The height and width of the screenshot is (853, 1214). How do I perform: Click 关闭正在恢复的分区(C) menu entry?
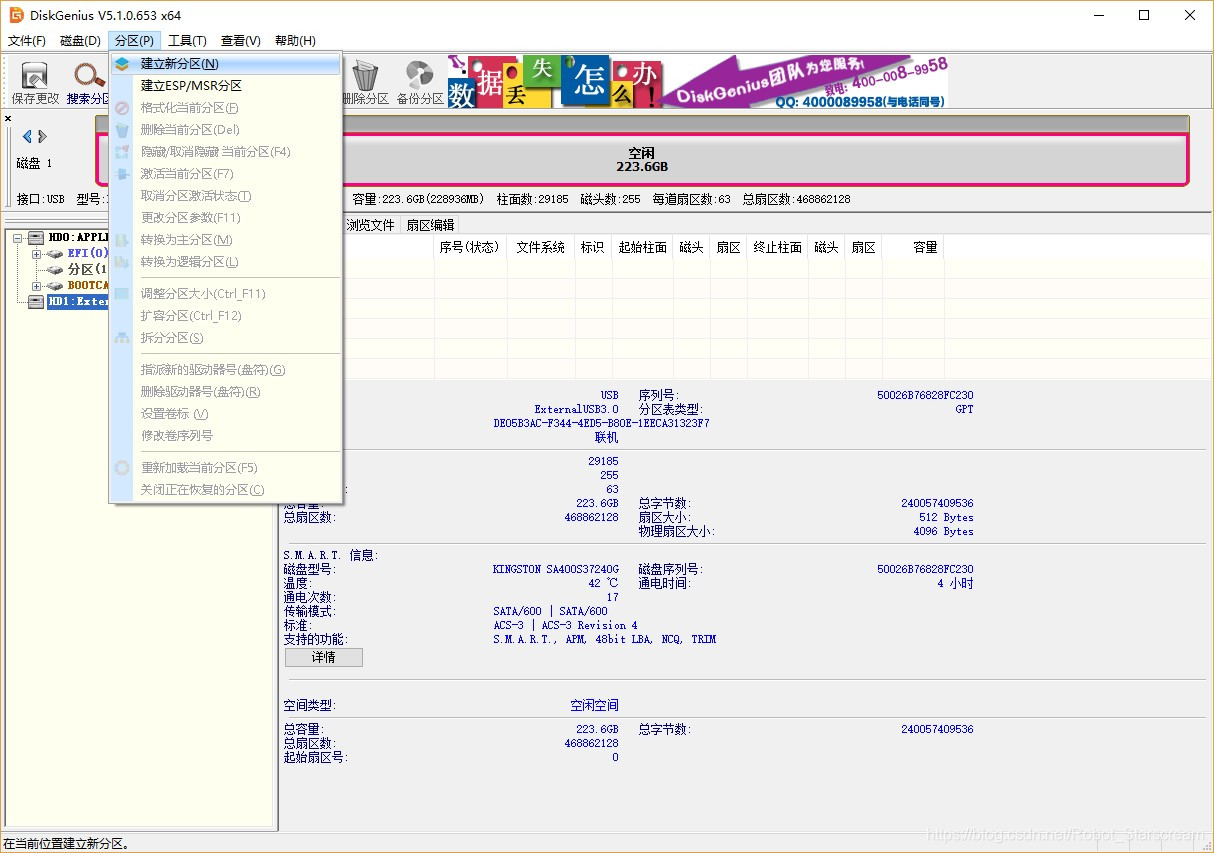226,490
